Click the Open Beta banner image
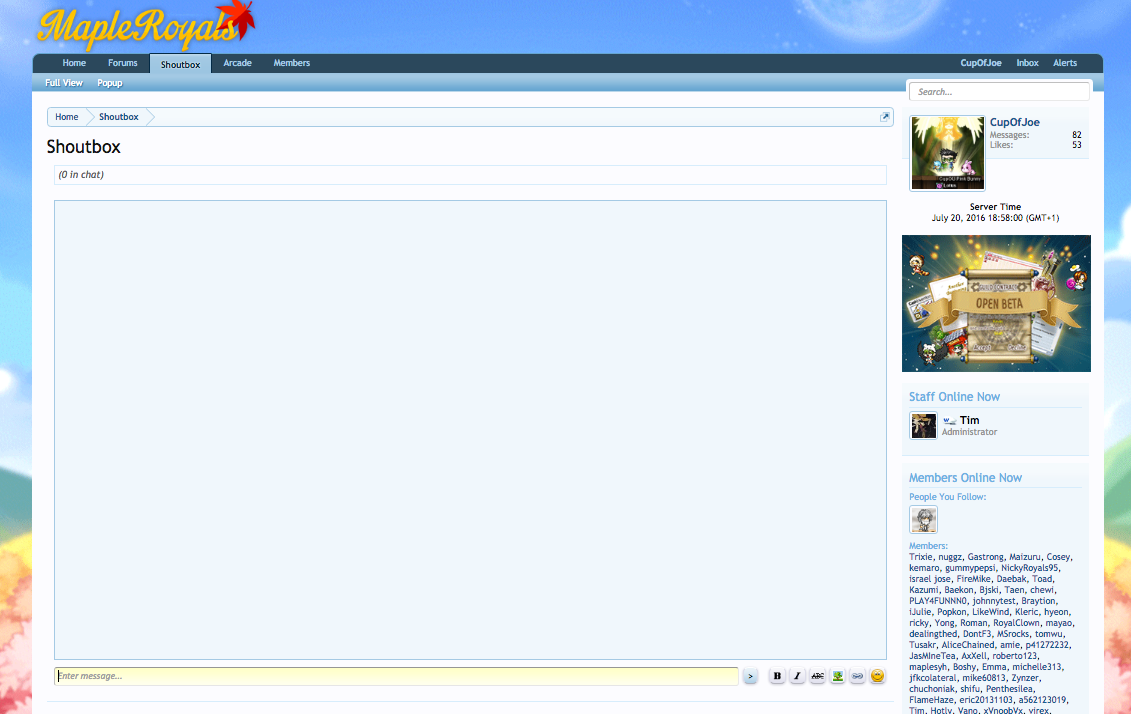Viewport: 1131px width, 714px height. click(996, 303)
